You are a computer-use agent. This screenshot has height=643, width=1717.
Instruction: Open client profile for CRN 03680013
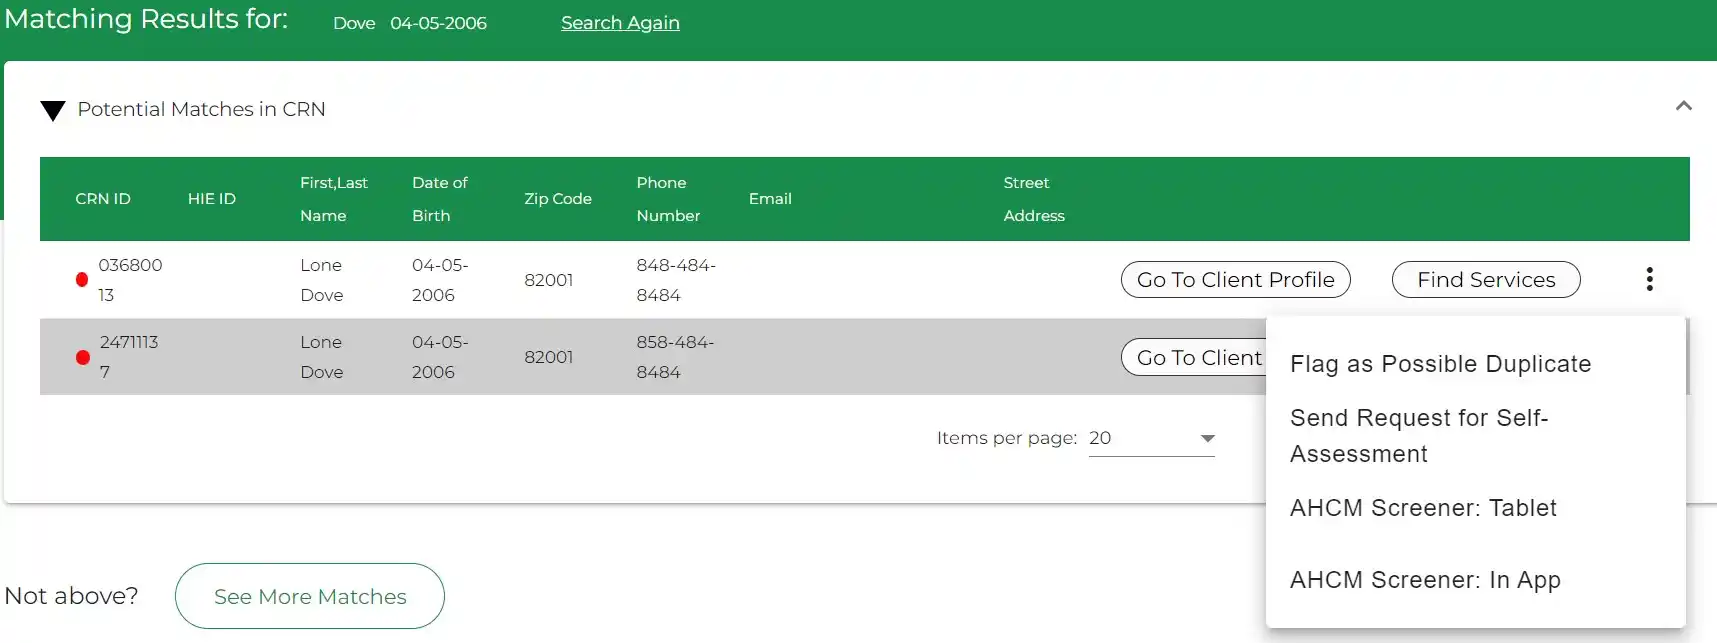click(x=1235, y=280)
